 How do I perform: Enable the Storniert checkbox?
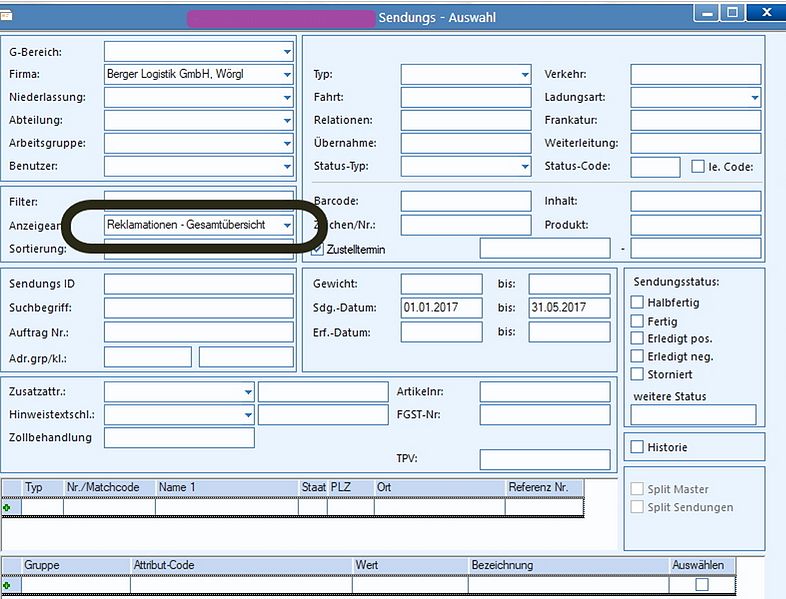pos(637,374)
